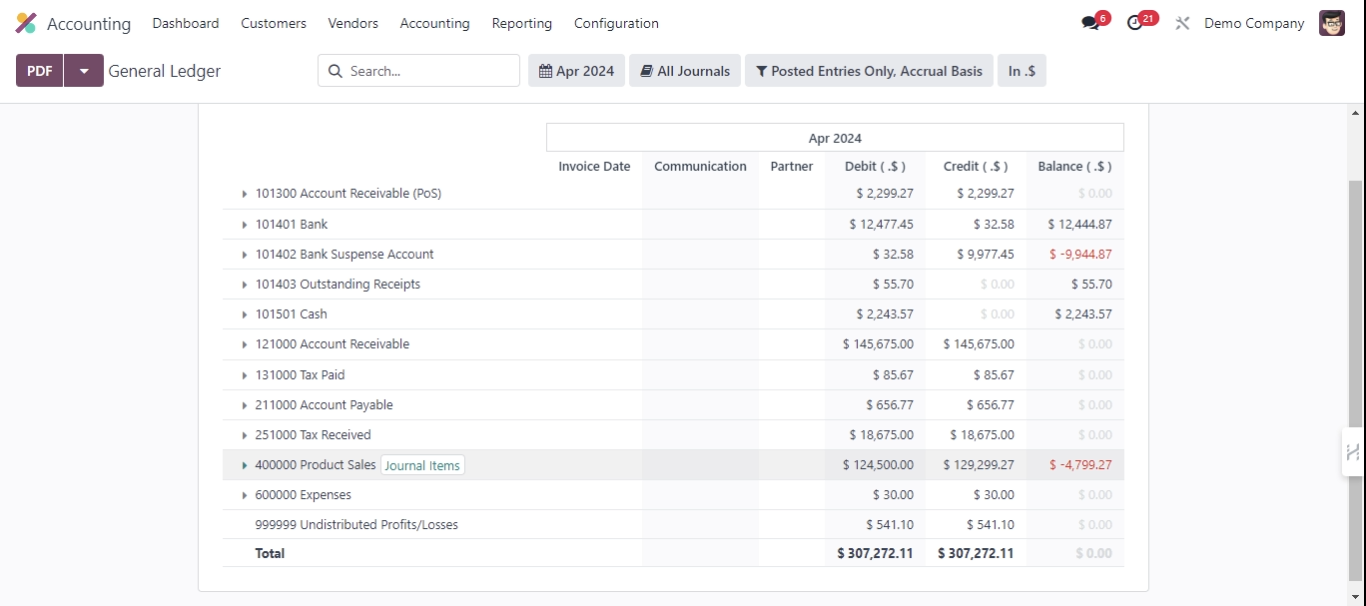Open the activities clock icon with 21 badge

[1133, 21]
